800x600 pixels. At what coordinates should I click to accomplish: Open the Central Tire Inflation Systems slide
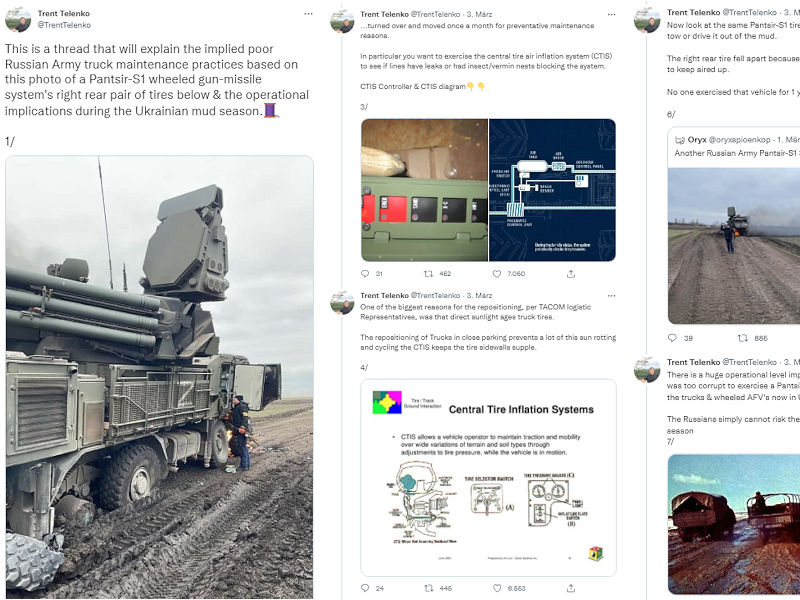click(x=488, y=478)
